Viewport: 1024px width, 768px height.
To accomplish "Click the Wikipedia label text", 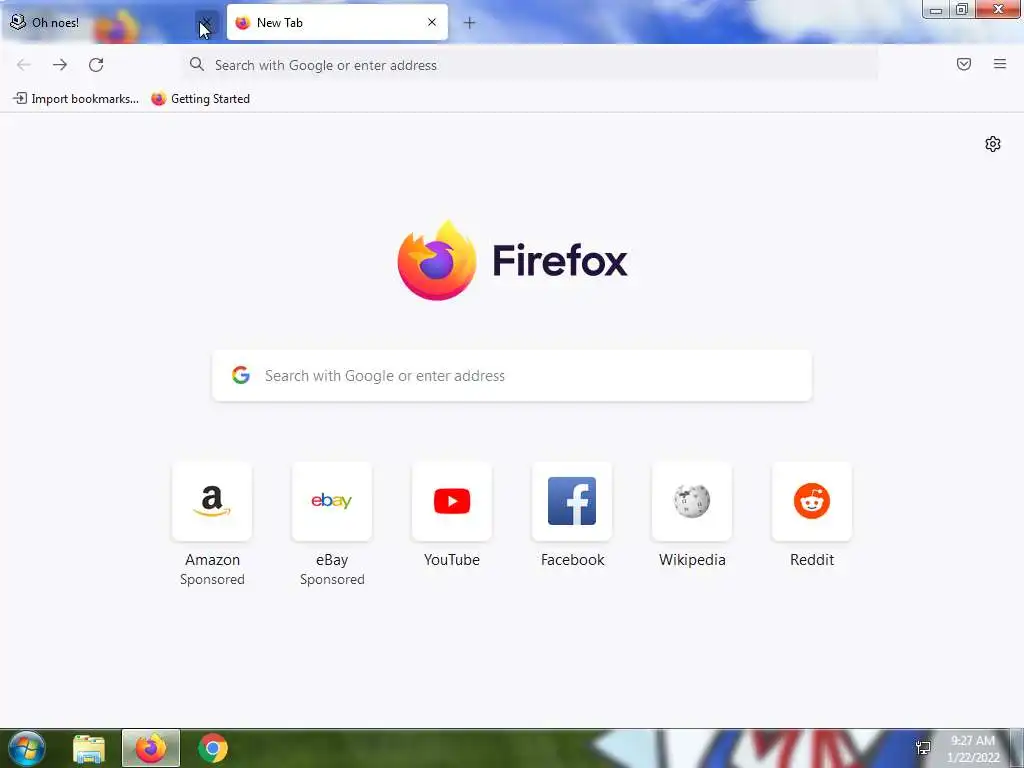I will pyautogui.click(x=692, y=560).
